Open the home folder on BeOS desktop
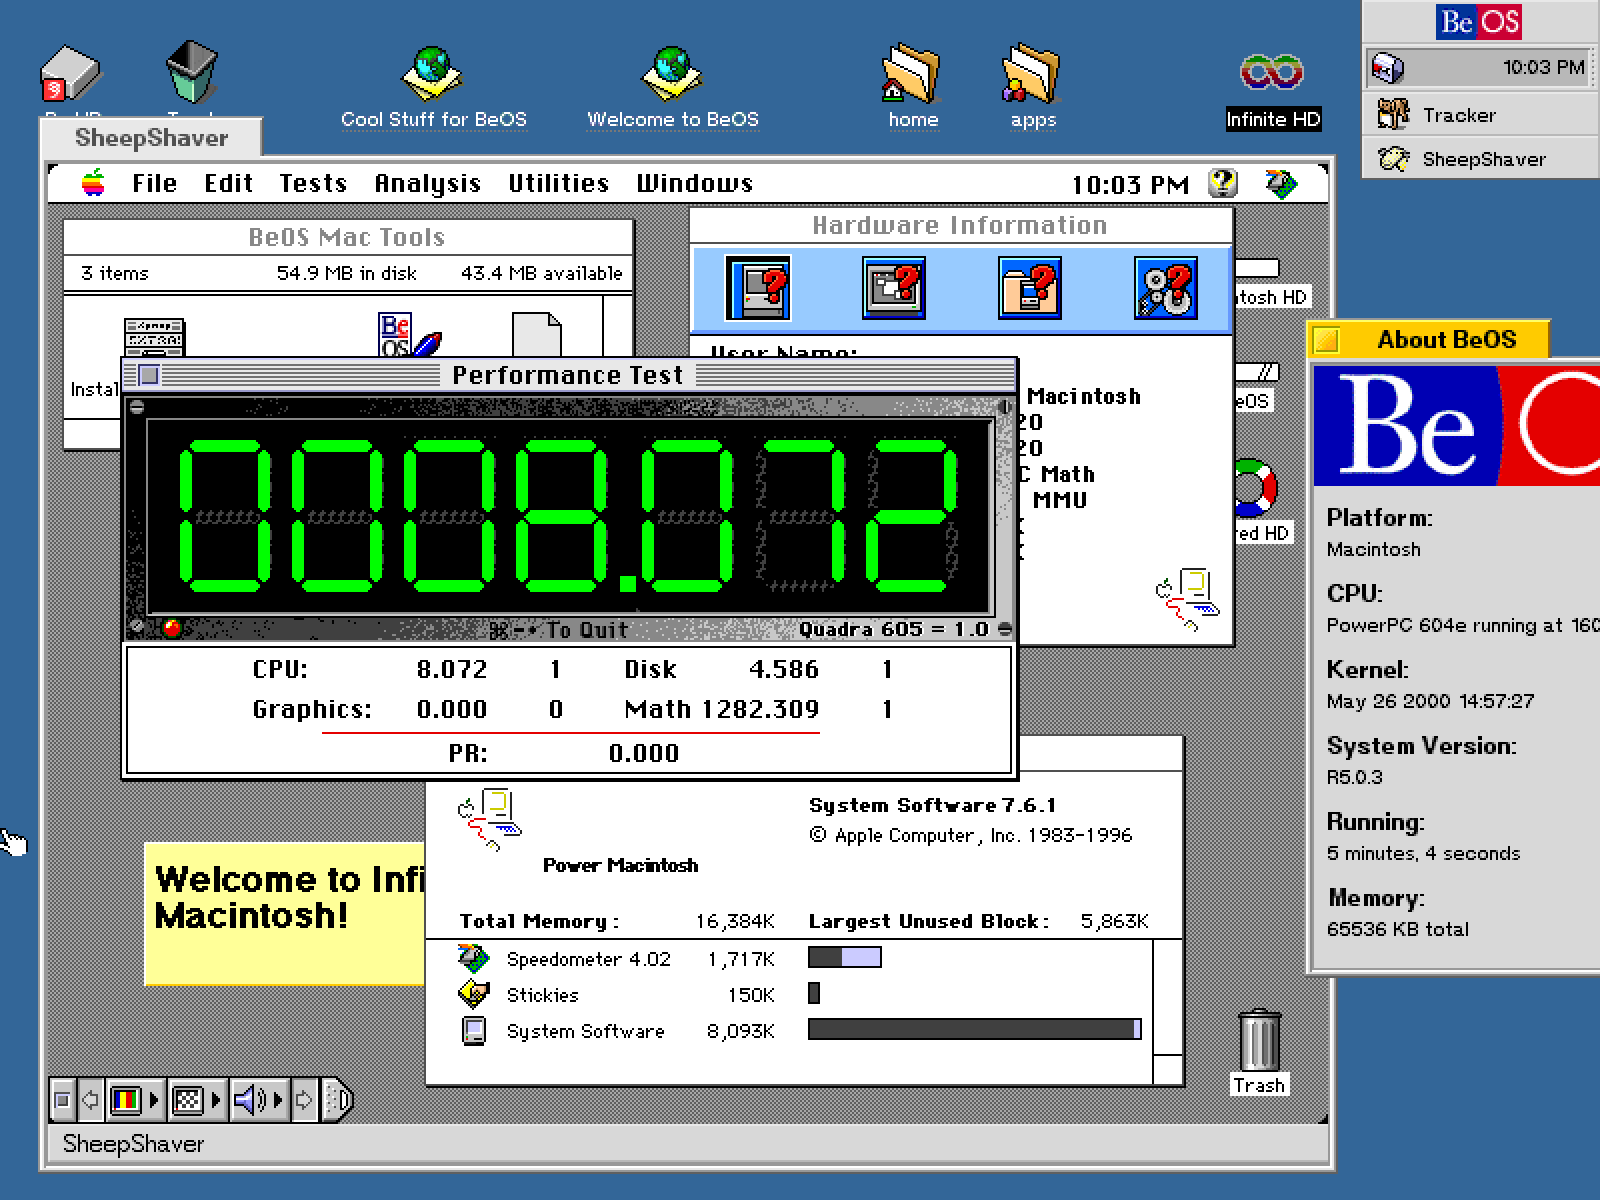The width and height of the screenshot is (1600, 1200). coord(913,88)
